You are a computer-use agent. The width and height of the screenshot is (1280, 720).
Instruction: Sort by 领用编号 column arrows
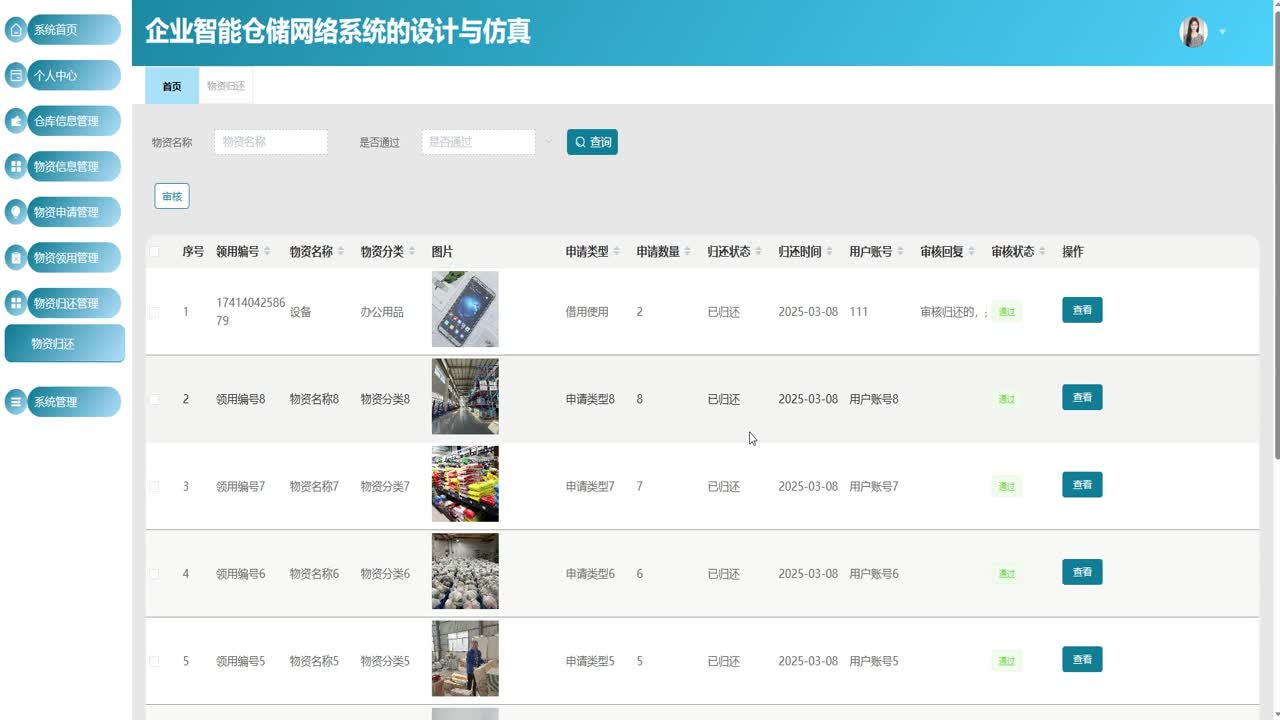(x=267, y=252)
